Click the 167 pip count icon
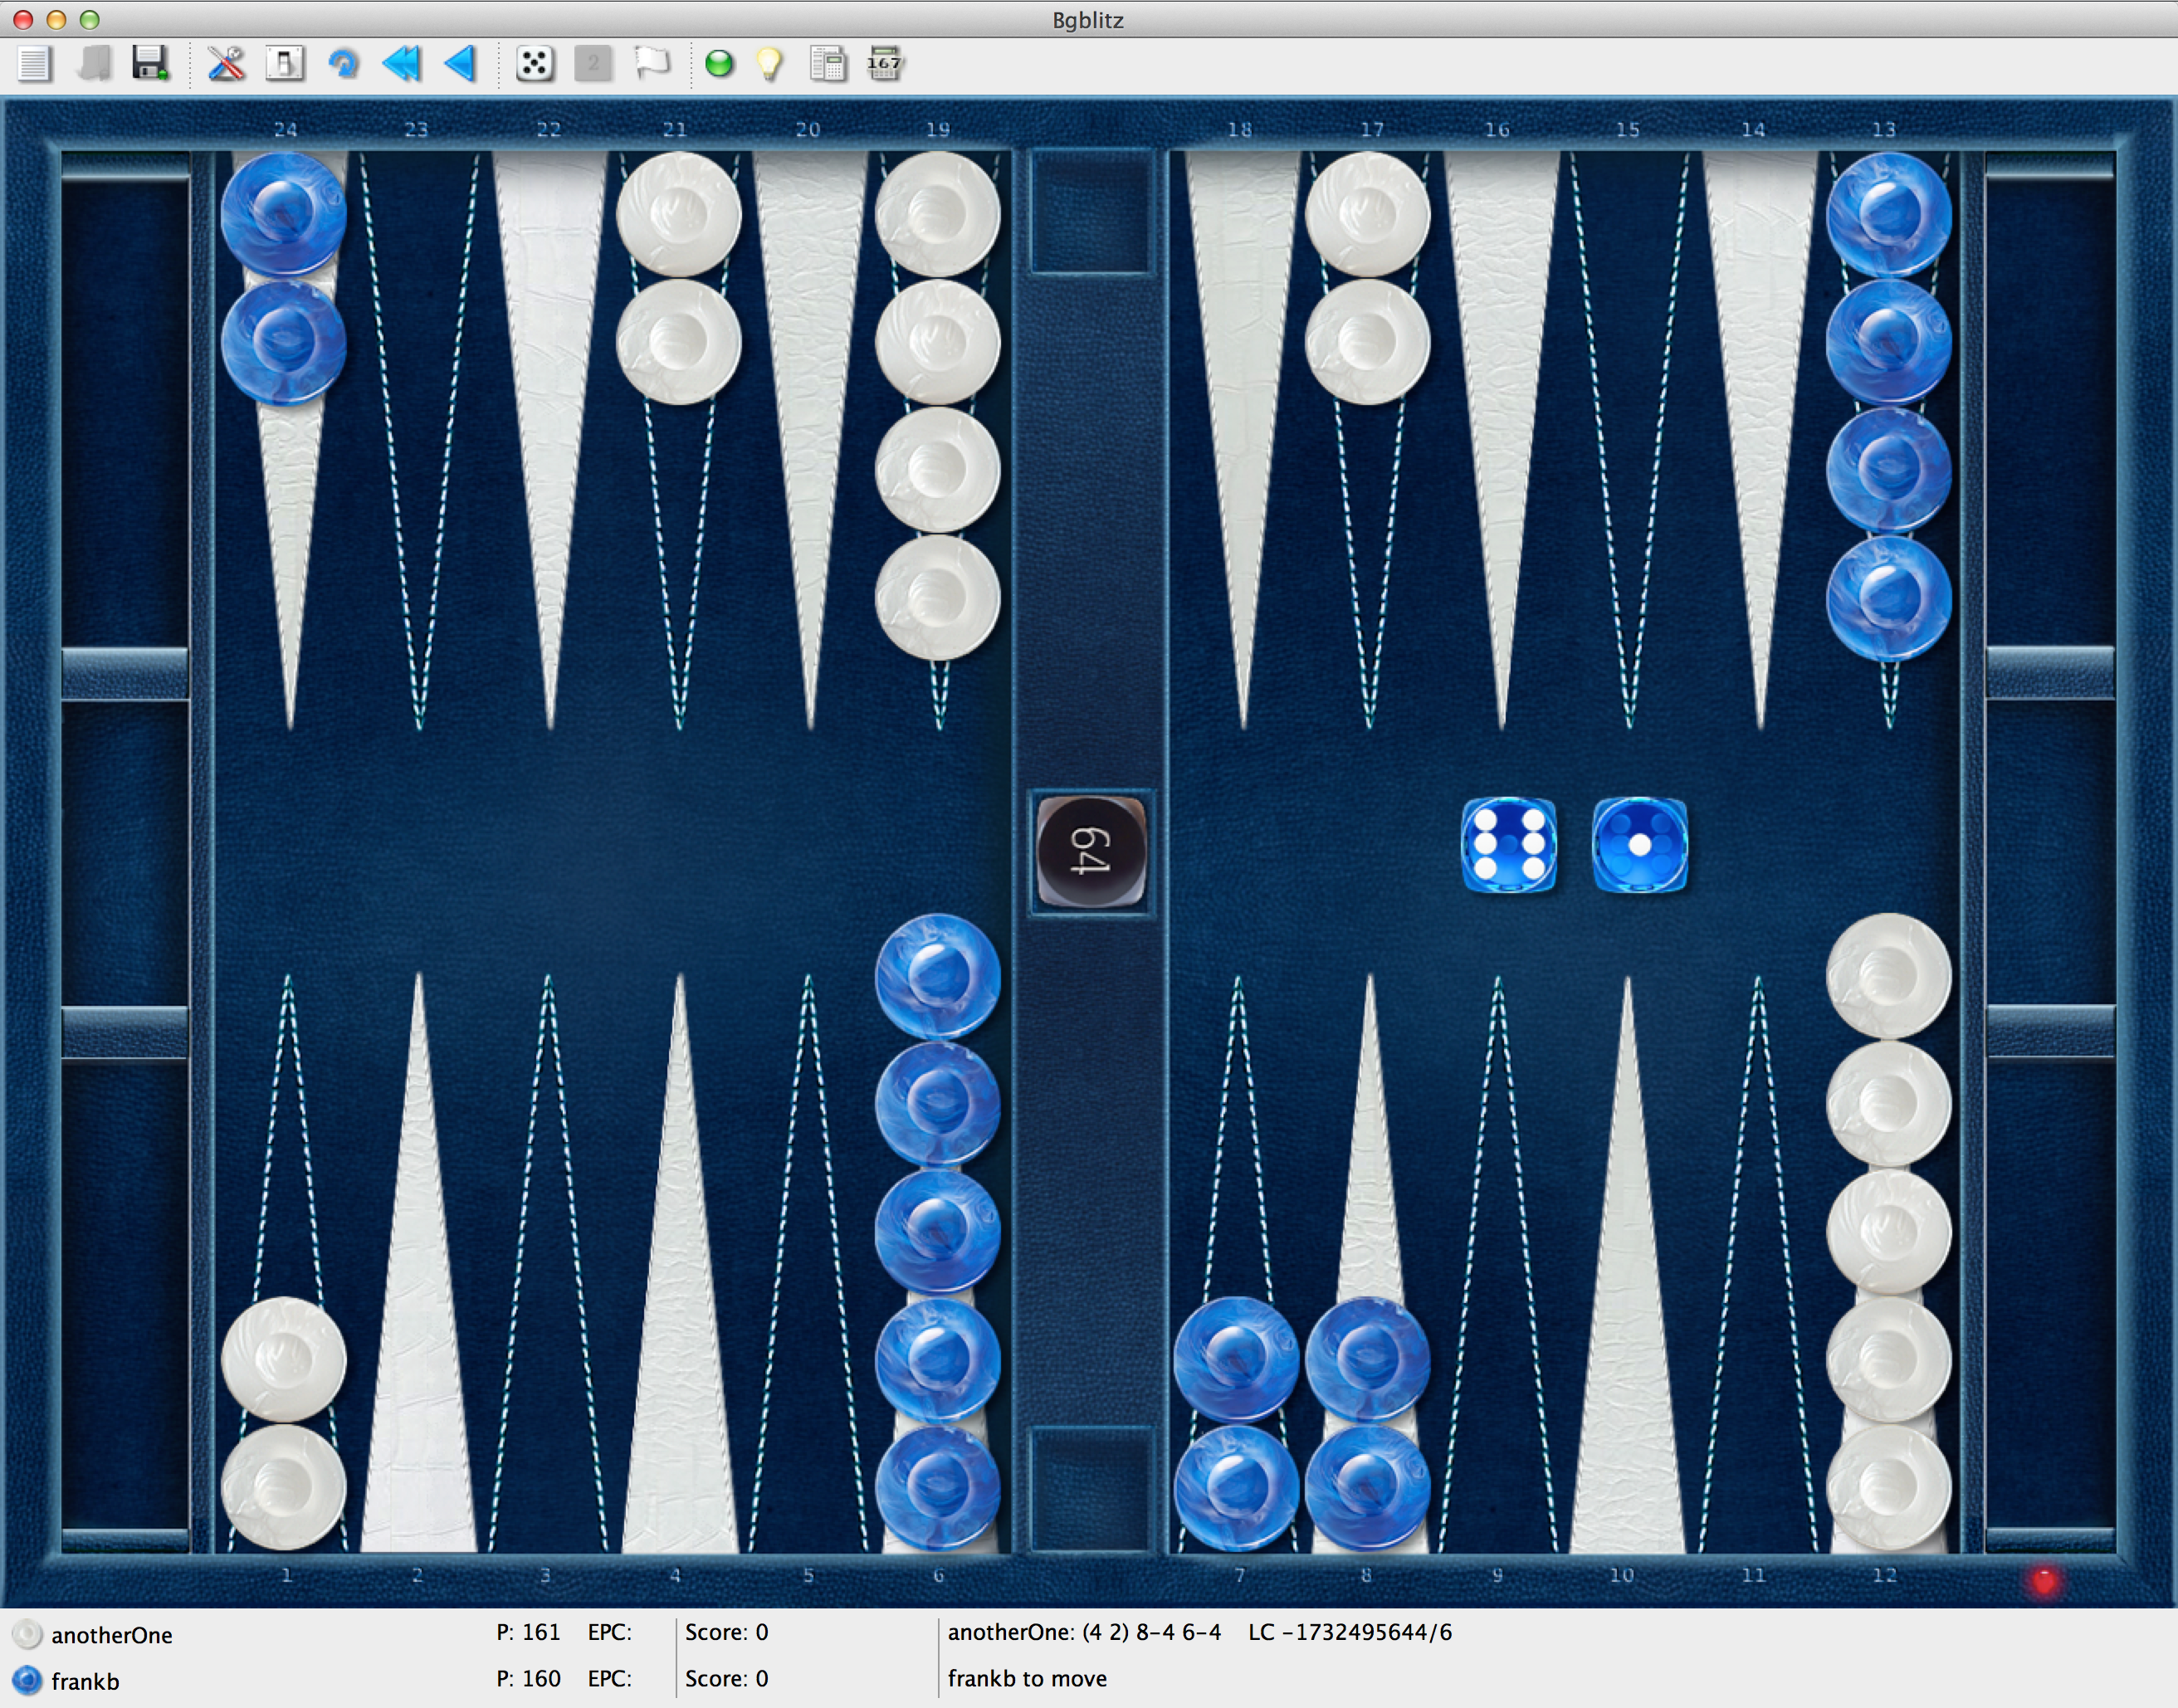The image size is (2178, 1708). click(x=885, y=64)
